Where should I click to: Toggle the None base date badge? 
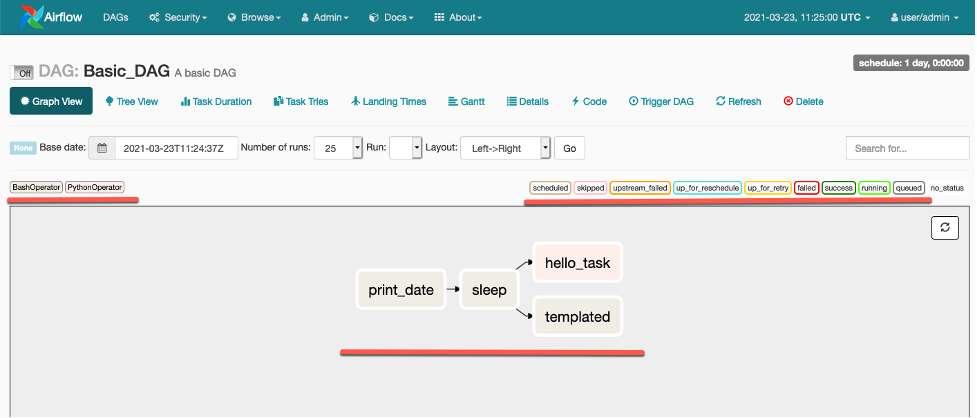pyautogui.click(x=22, y=148)
